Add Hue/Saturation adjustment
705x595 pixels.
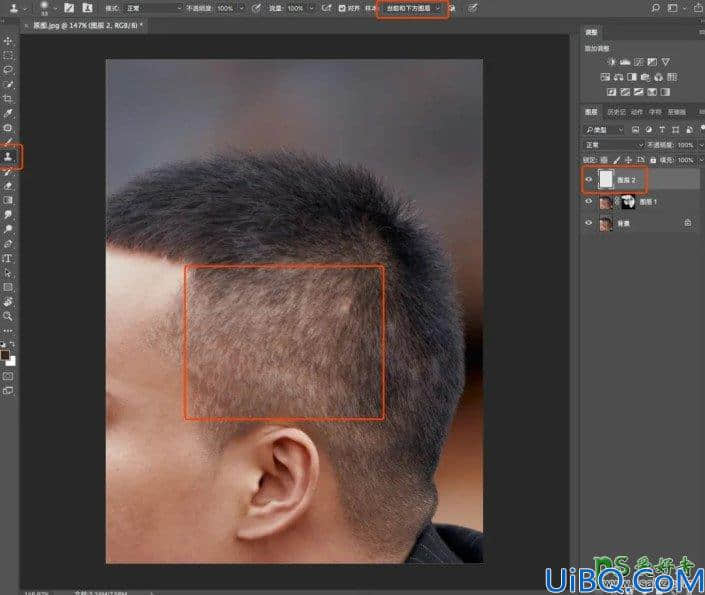click(605, 77)
